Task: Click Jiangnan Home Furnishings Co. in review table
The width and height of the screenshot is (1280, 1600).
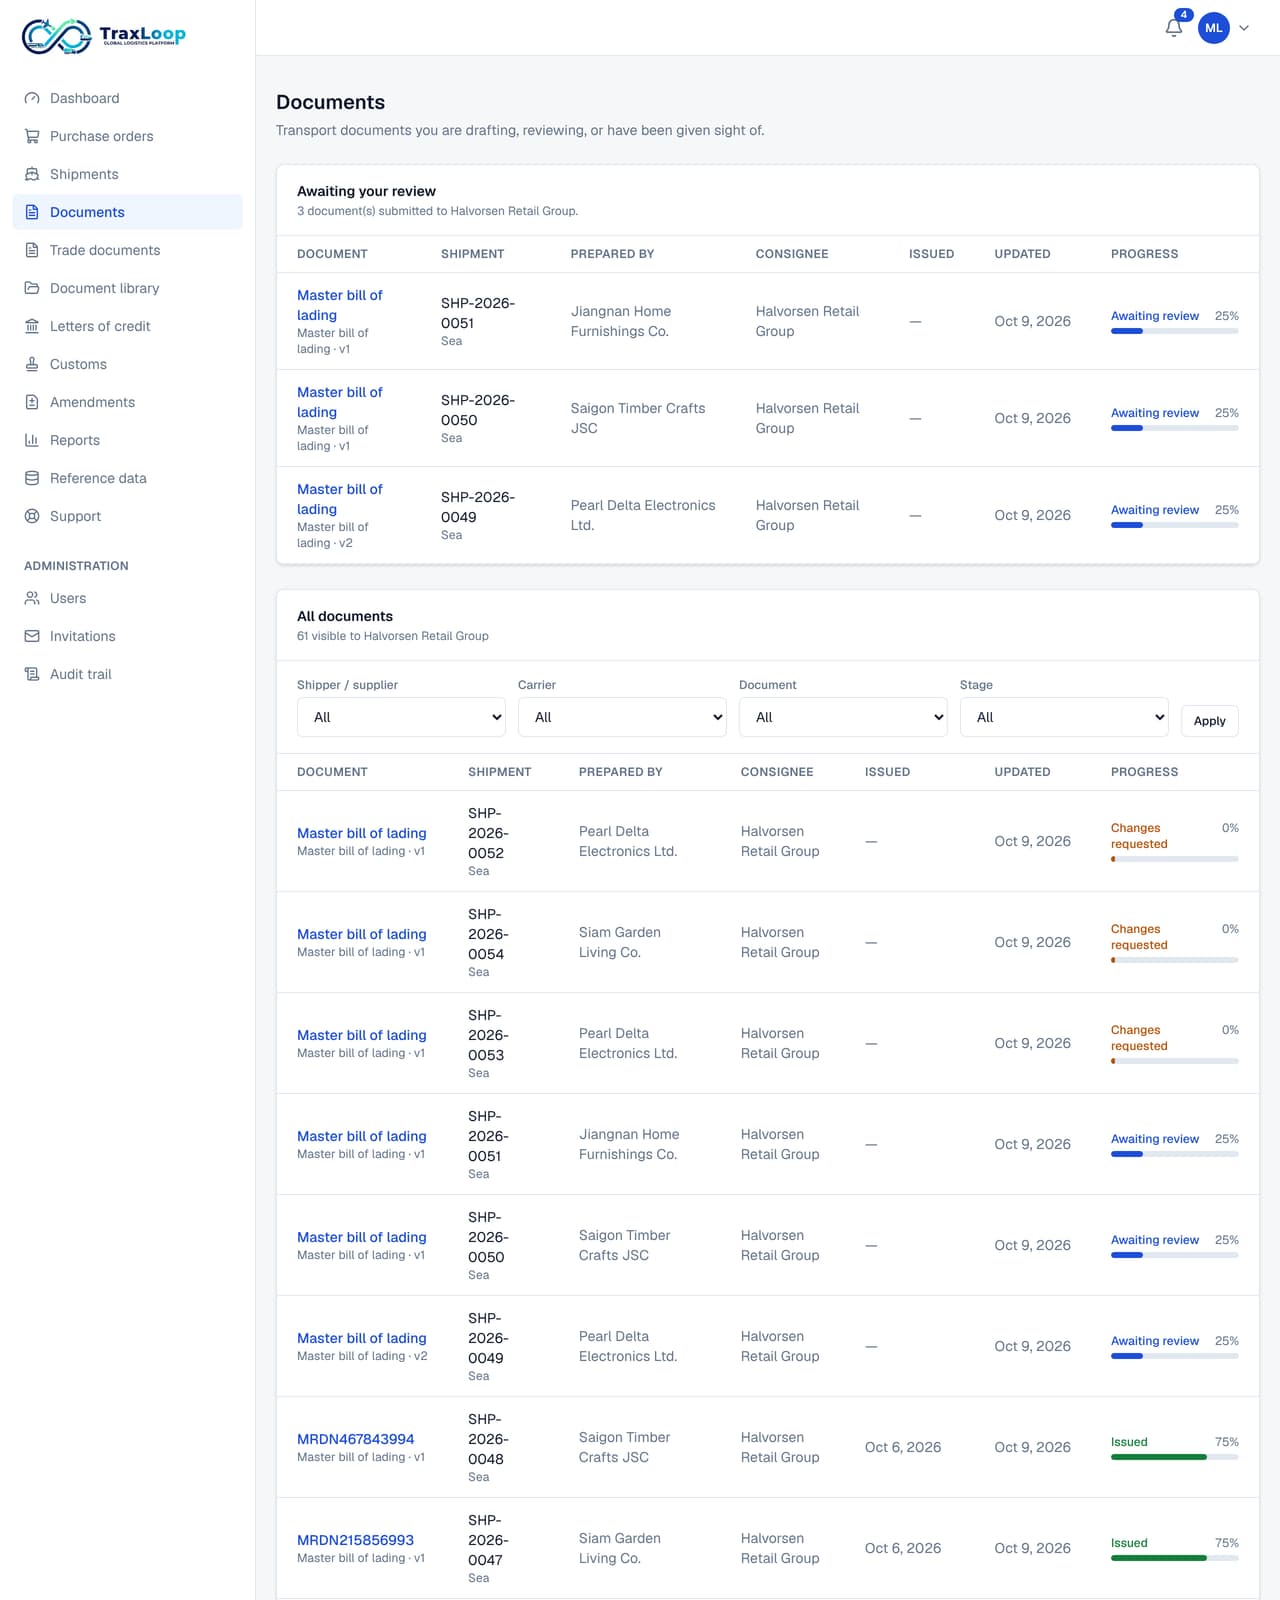Action: [621, 321]
